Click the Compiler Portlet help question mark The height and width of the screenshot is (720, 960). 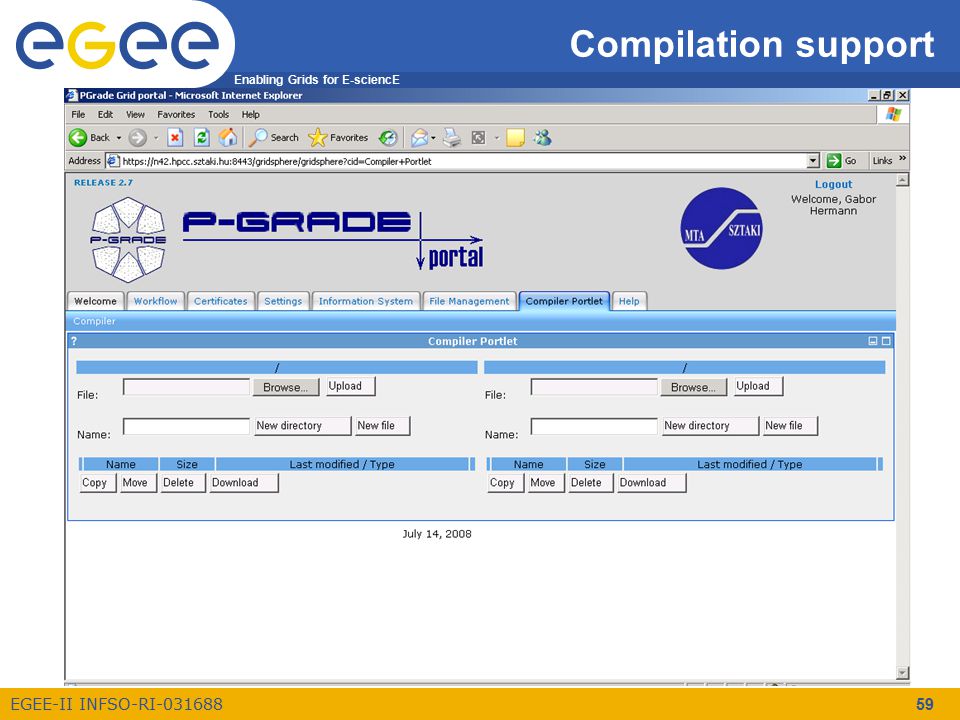(x=74, y=341)
